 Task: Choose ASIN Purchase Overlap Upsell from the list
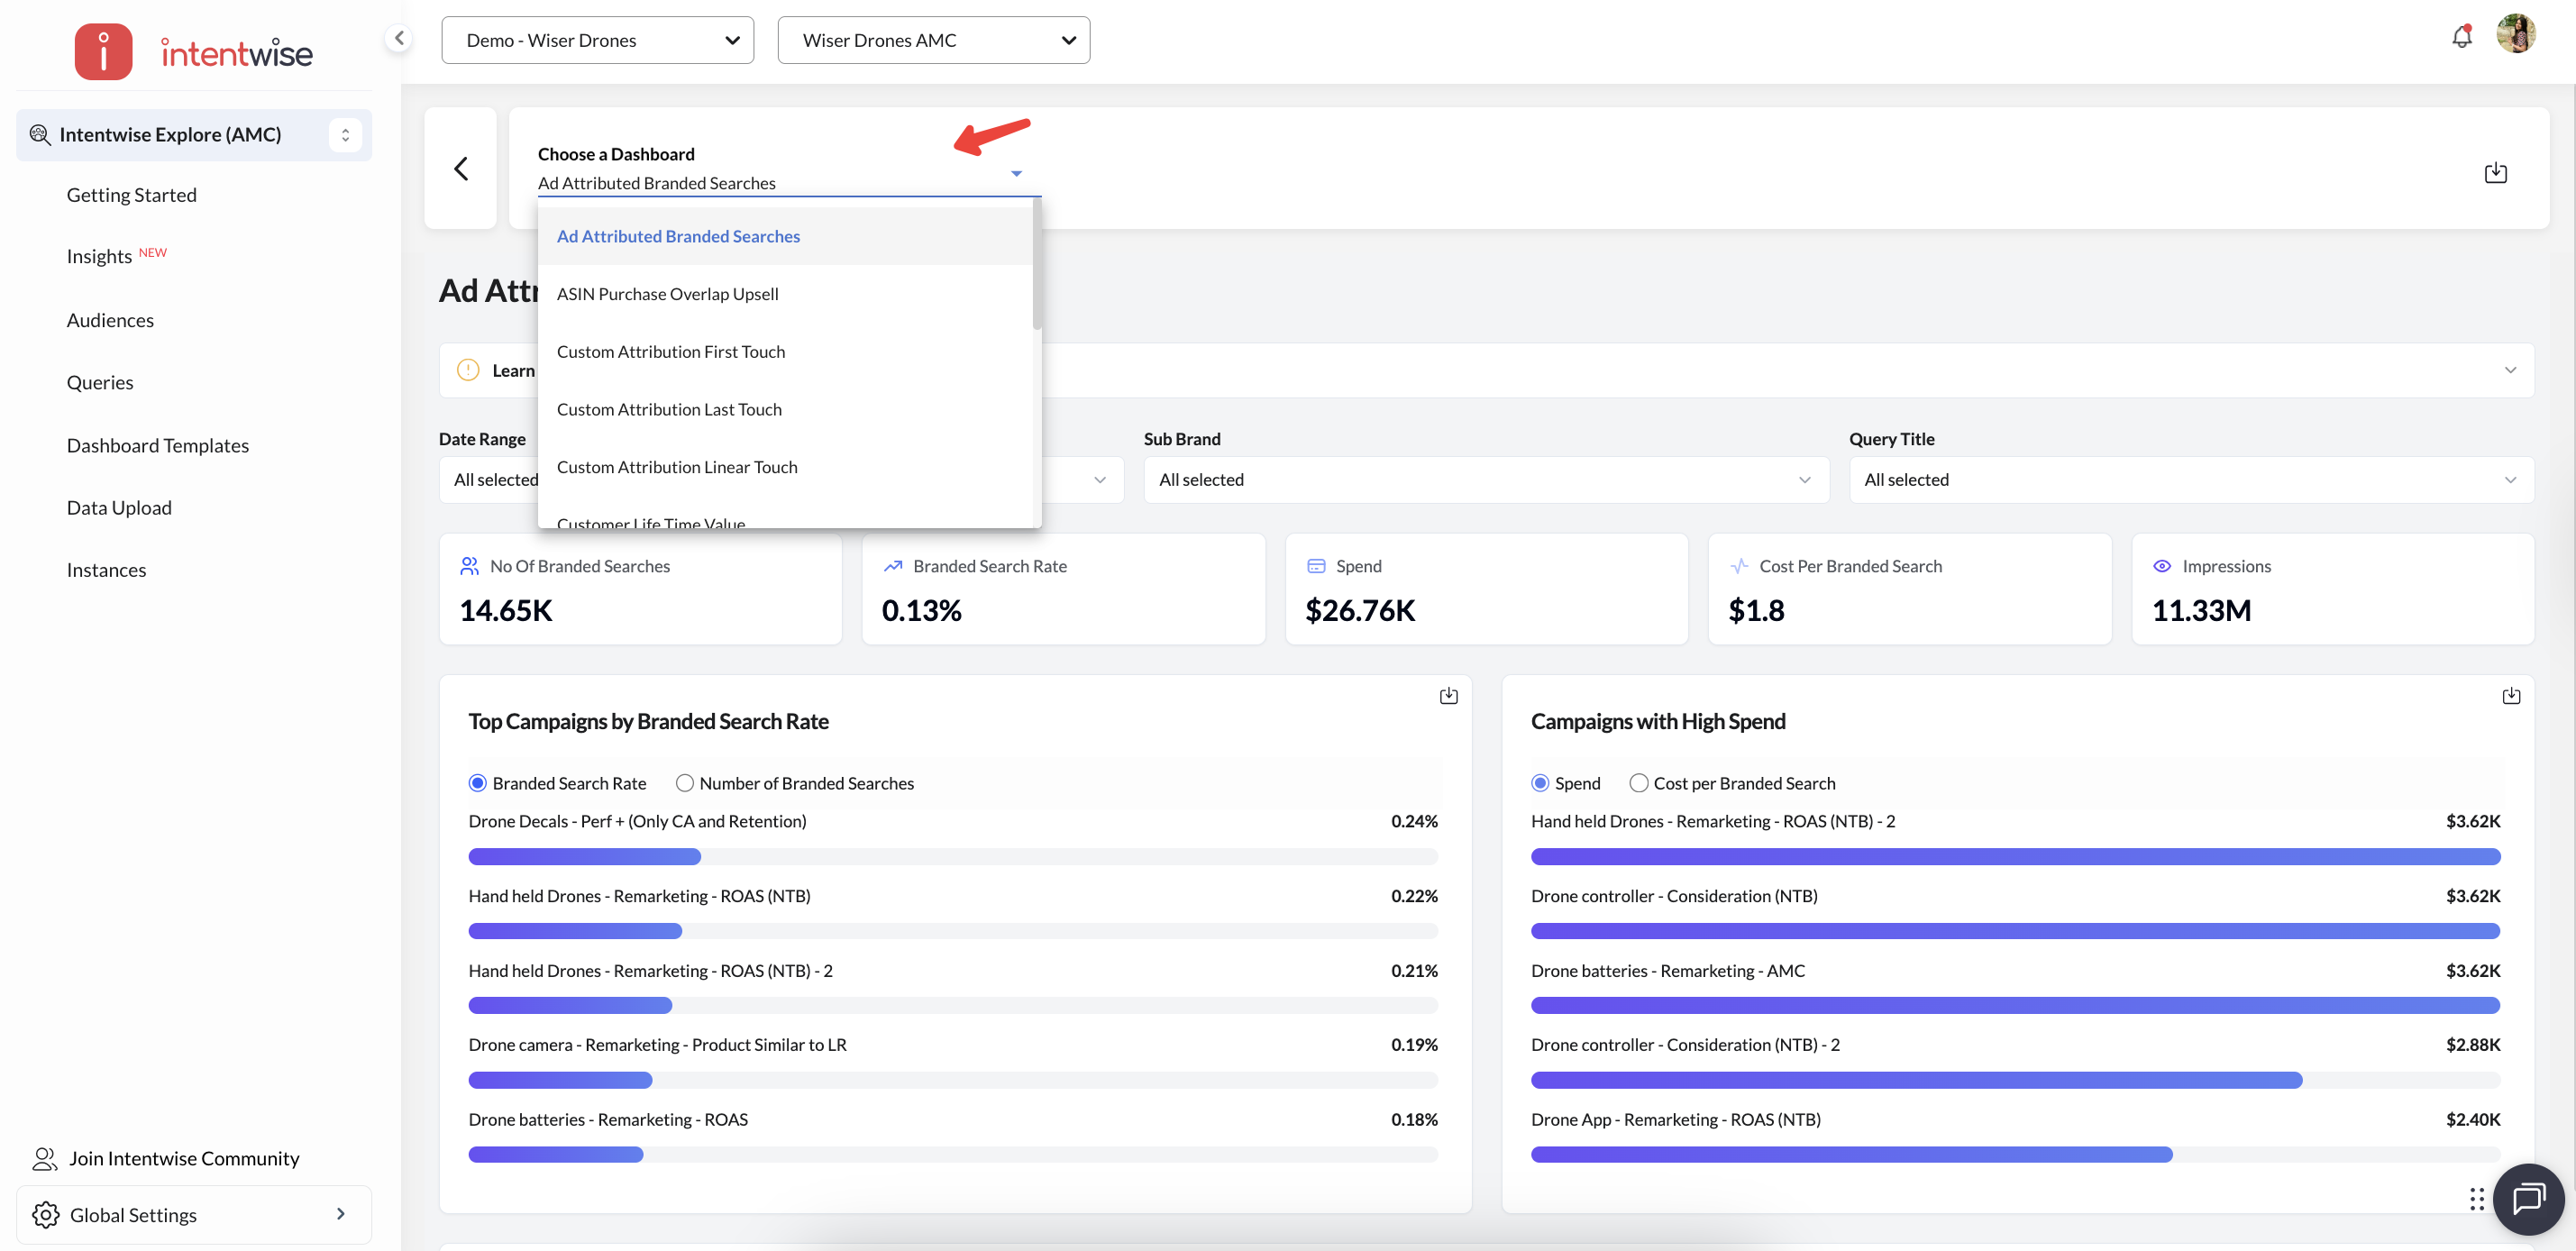tap(667, 294)
